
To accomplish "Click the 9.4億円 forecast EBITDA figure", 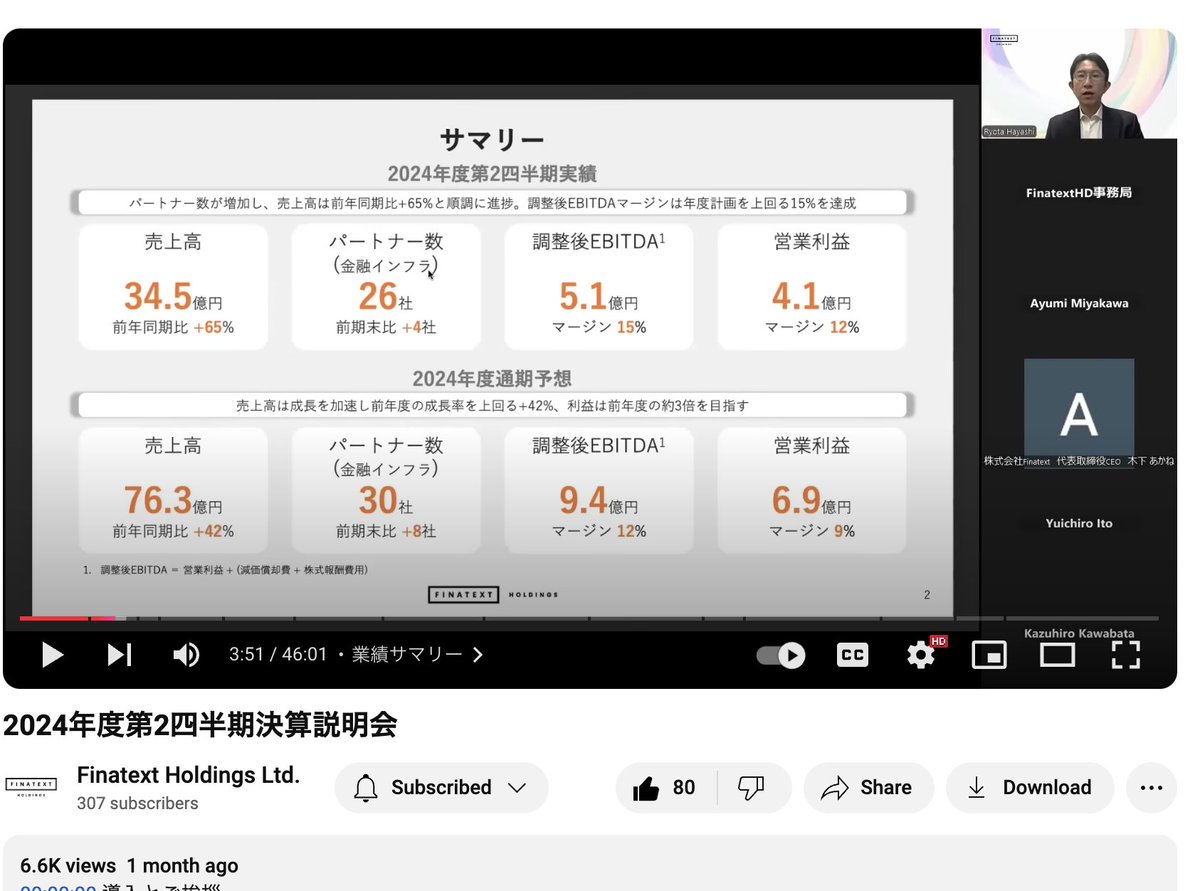I will [598, 500].
